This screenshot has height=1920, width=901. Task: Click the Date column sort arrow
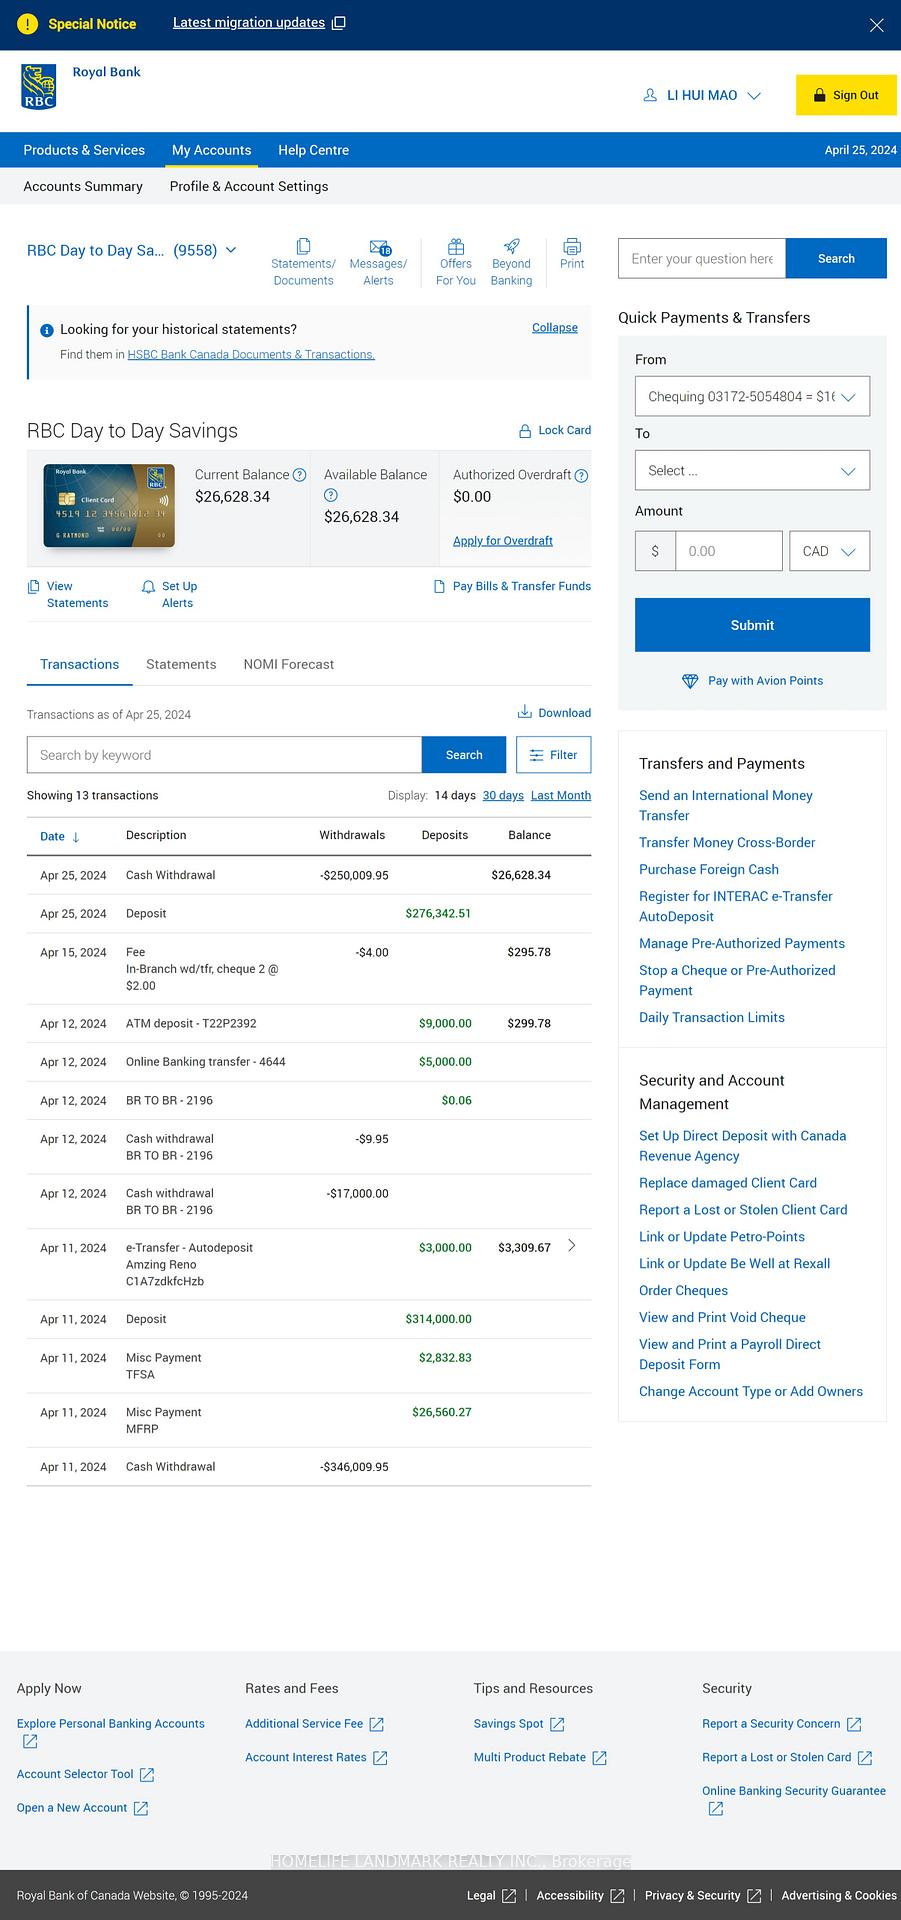tap(76, 837)
